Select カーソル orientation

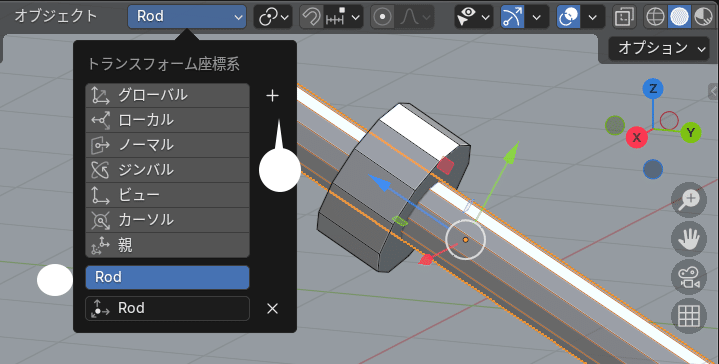[167, 220]
